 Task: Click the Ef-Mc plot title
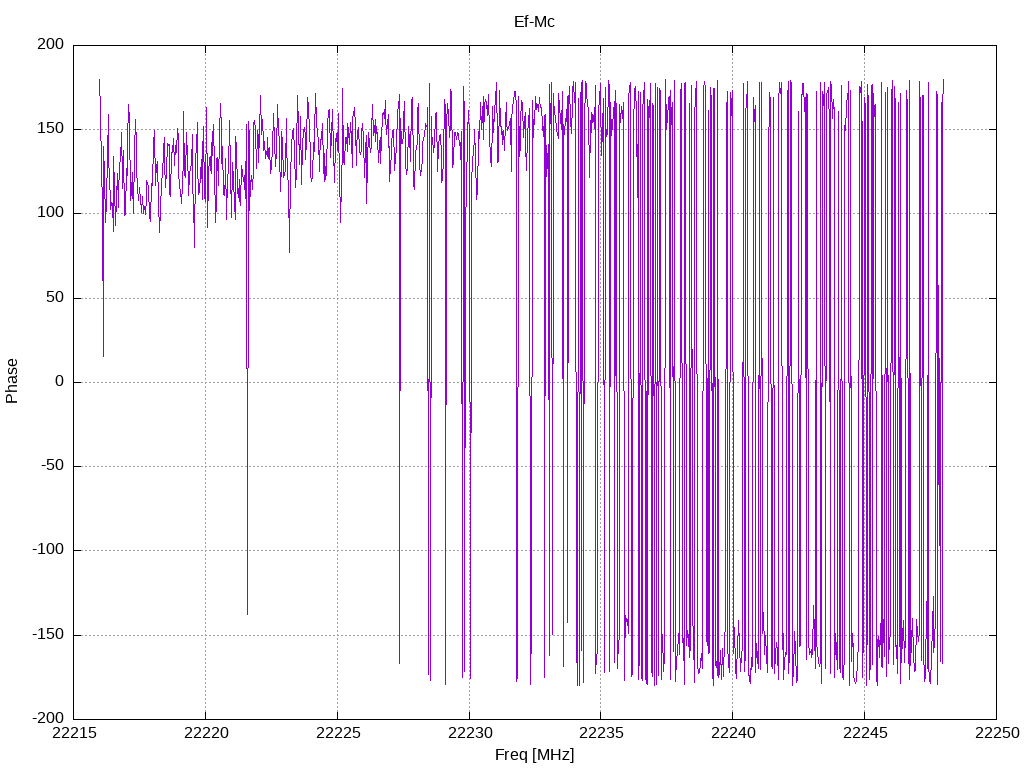click(x=534, y=22)
